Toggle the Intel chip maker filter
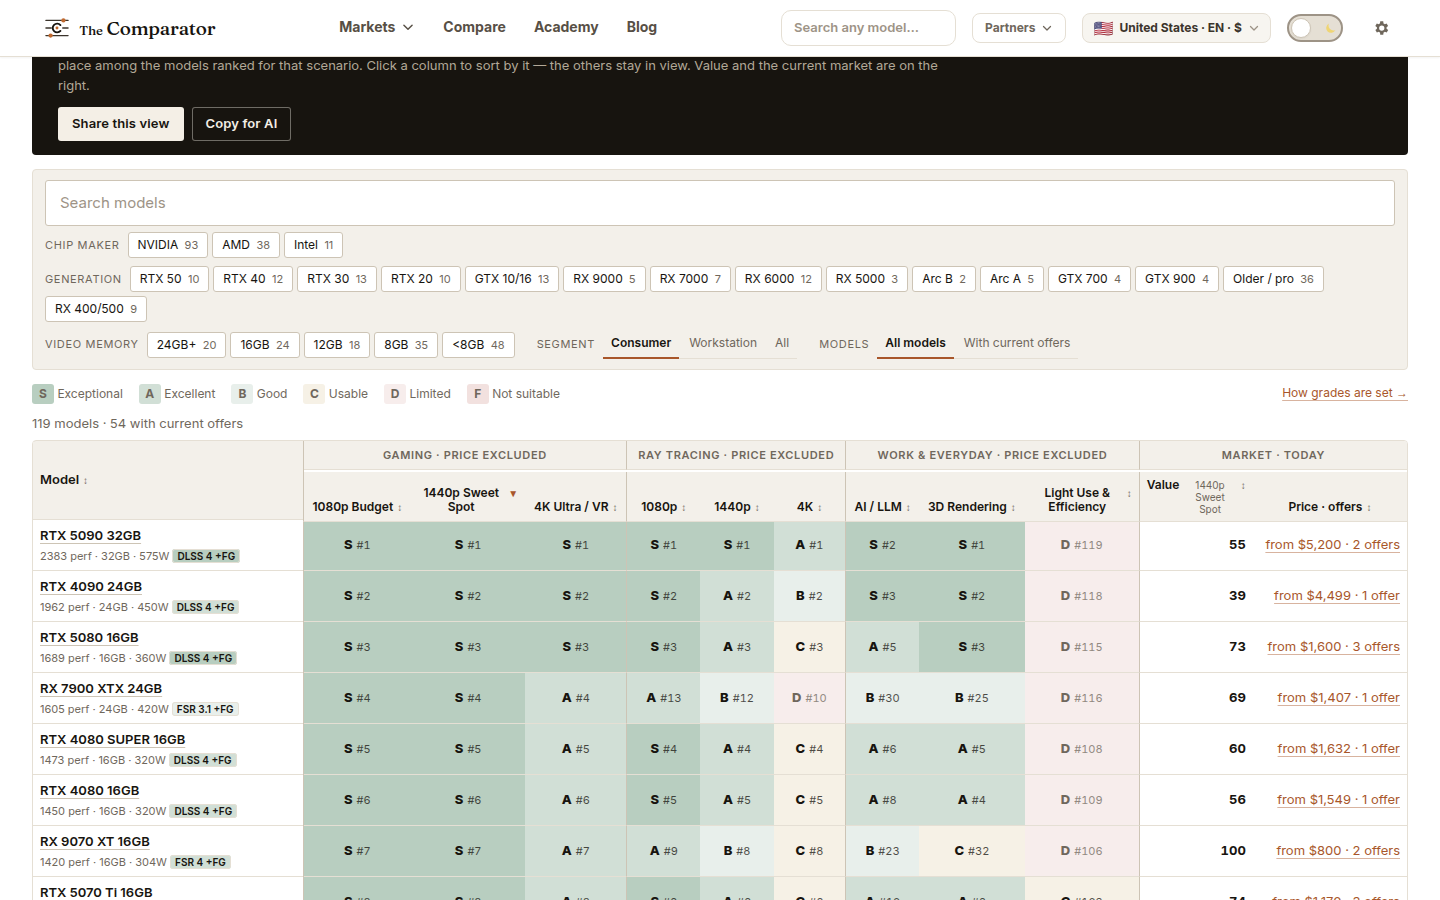The width and height of the screenshot is (1440, 900). [x=314, y=245]
